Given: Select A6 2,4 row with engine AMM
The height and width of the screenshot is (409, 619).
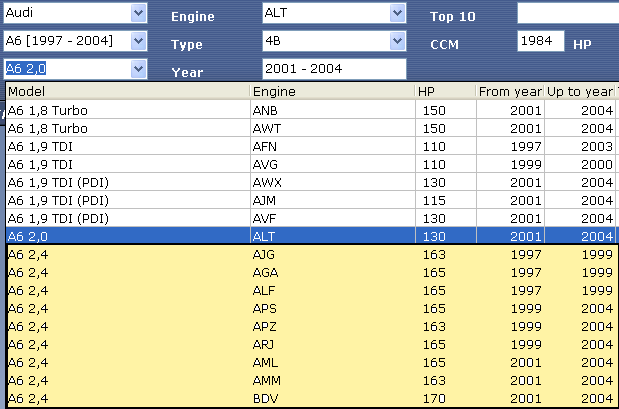Looking at the screenshot, I should [313, 381].
